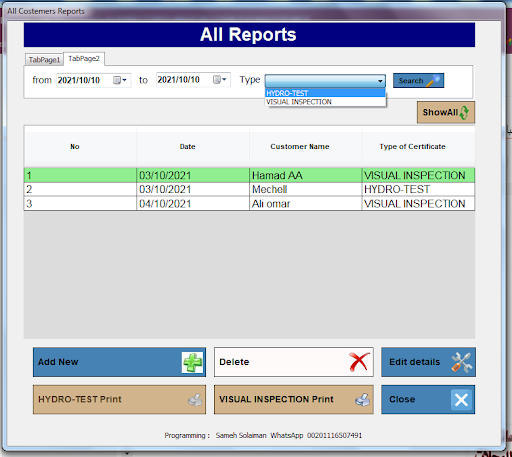Click the magnifier icon on Search

point(433,80)
